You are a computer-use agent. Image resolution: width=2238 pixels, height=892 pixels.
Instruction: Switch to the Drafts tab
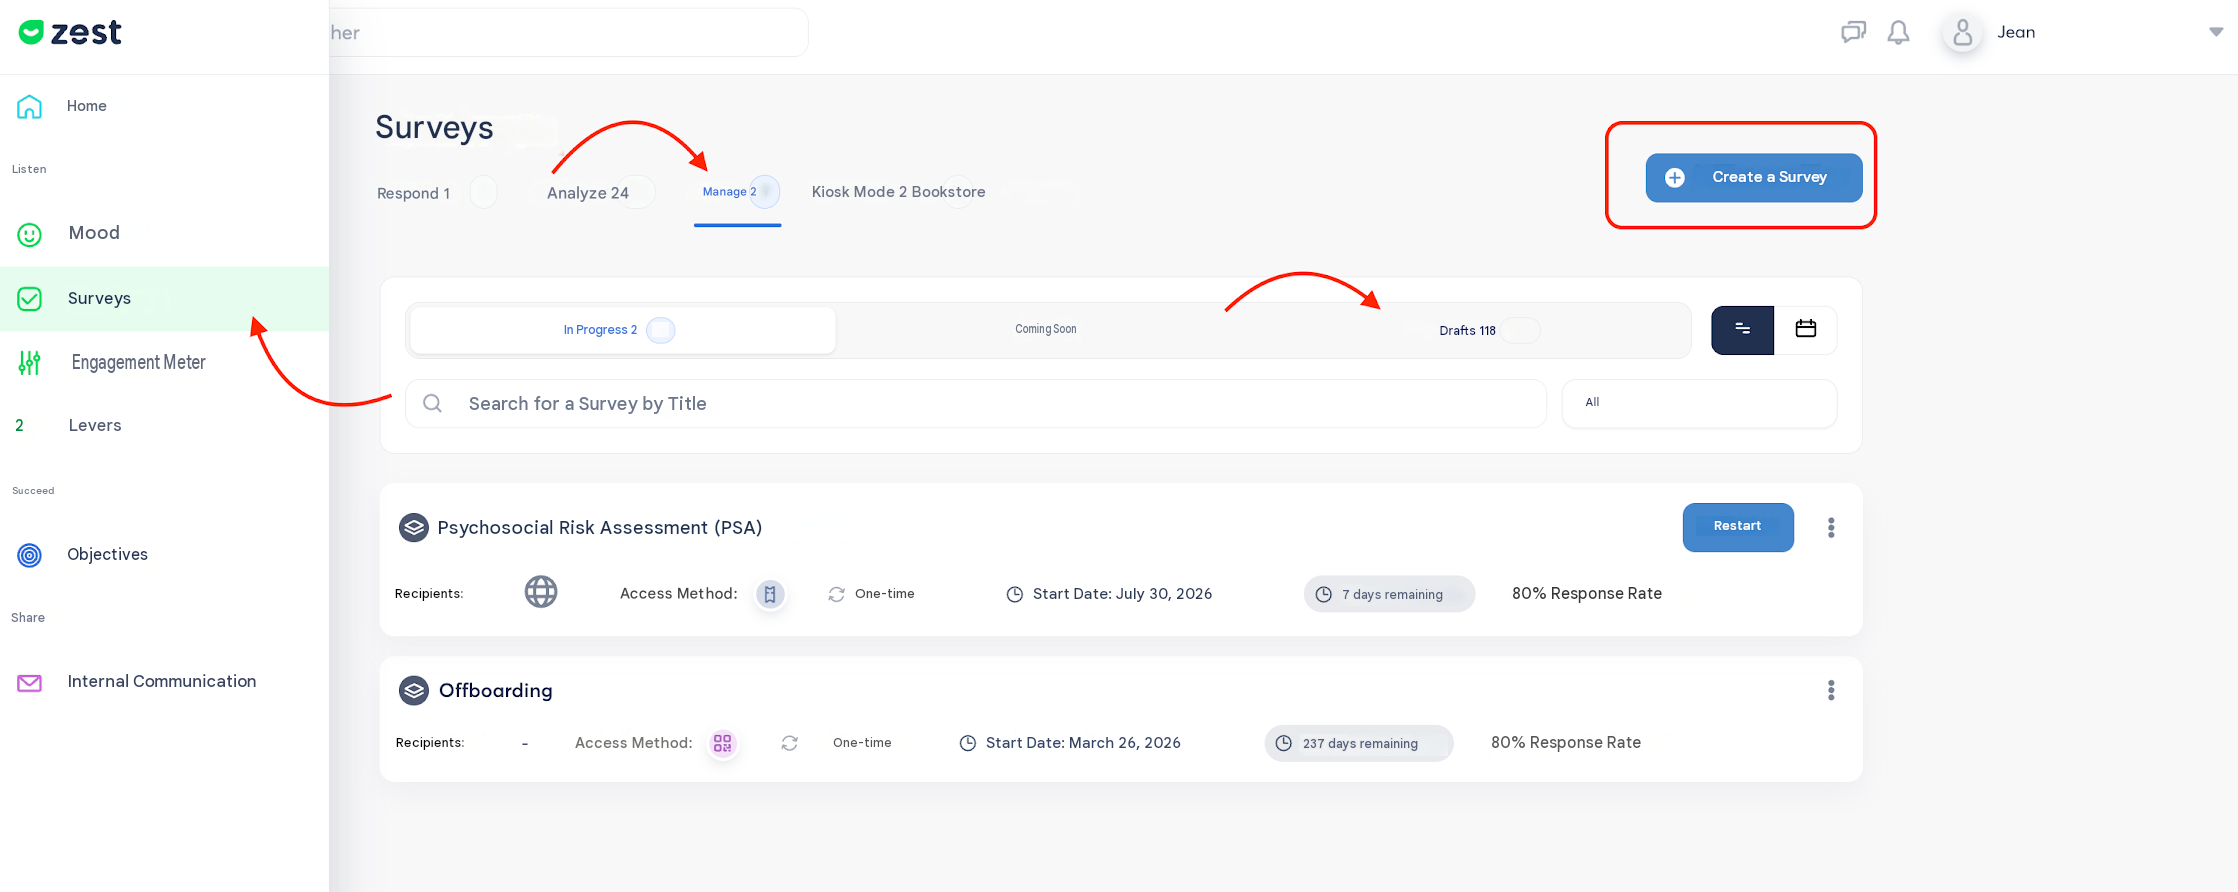click(1467, 330)
